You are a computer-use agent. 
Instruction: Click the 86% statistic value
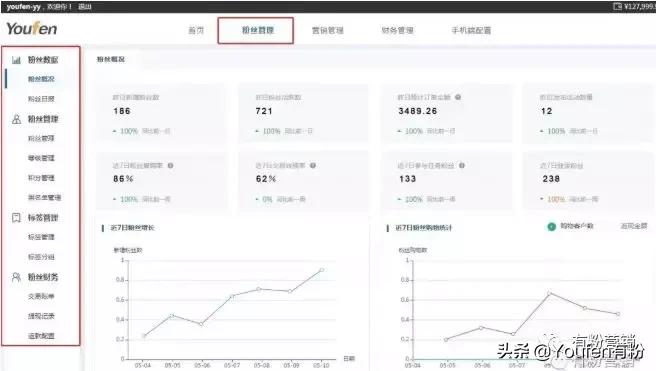coord(123,179)
